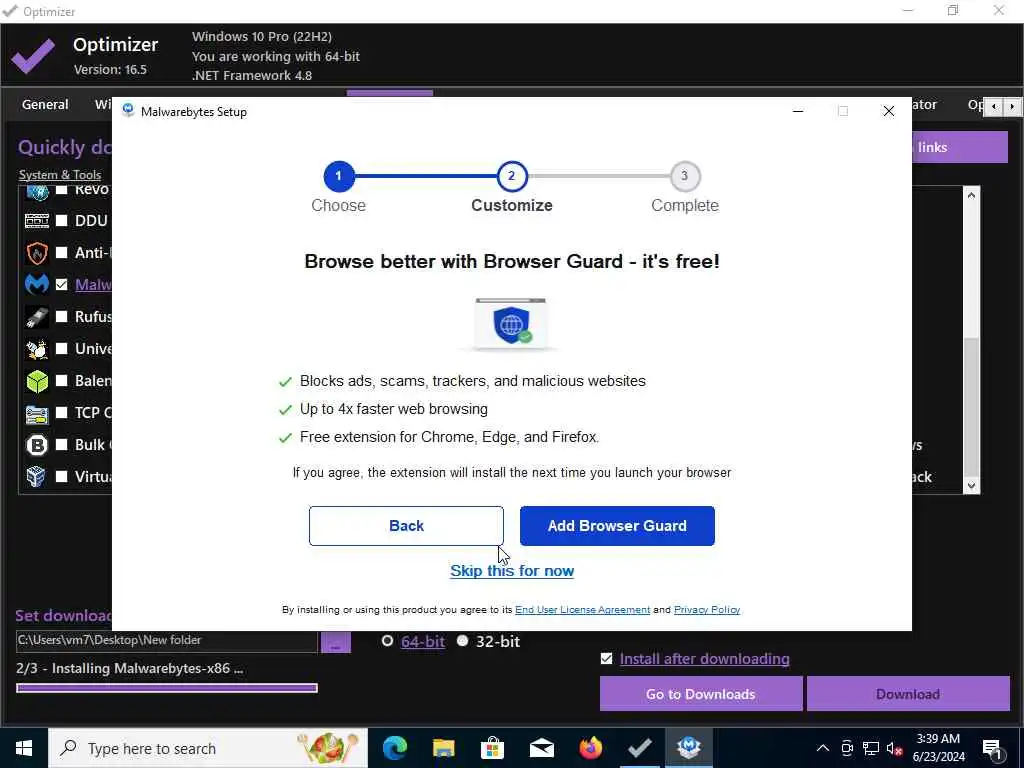Open the Windows Start menu
This screenshot has width=1024, height=768.
pyautogui.click(x=24, y=748)
